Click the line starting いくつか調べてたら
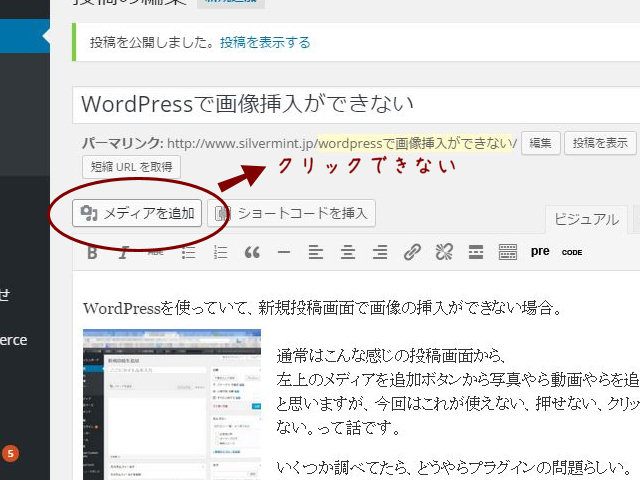 [454, 468]
